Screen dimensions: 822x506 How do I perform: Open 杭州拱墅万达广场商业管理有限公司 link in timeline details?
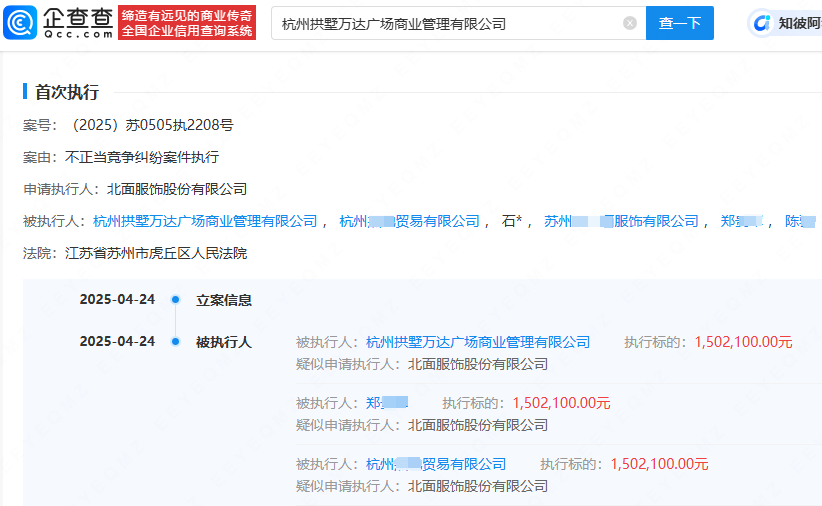pyautogui.click(x=478, y=342)
